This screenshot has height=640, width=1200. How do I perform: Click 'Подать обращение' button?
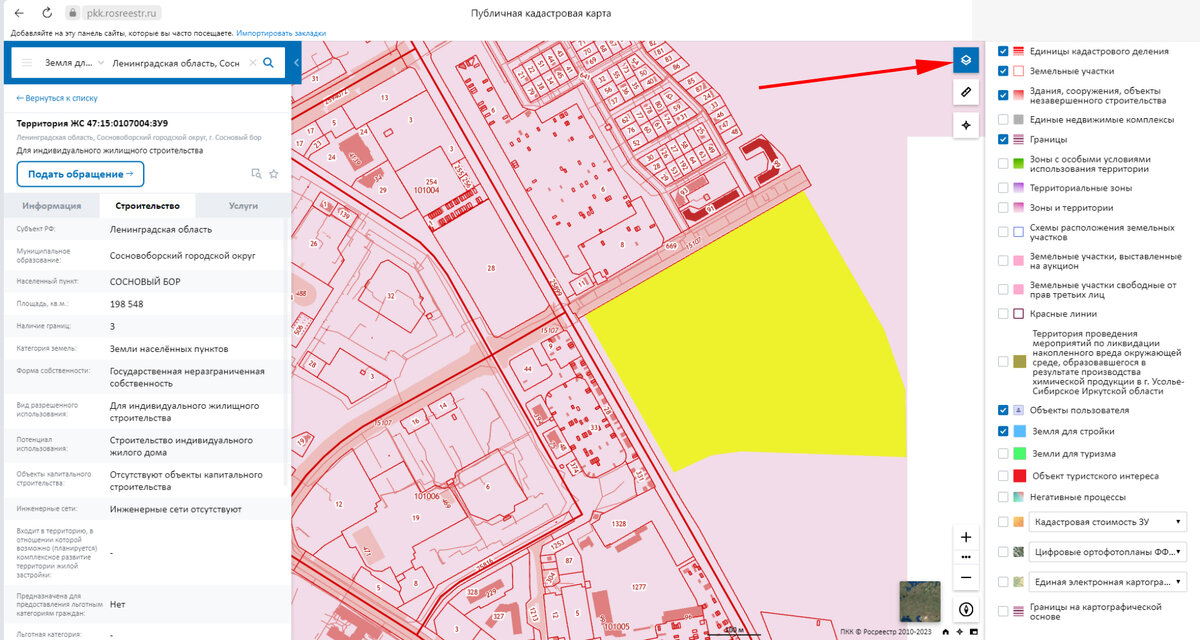(80, 174)
